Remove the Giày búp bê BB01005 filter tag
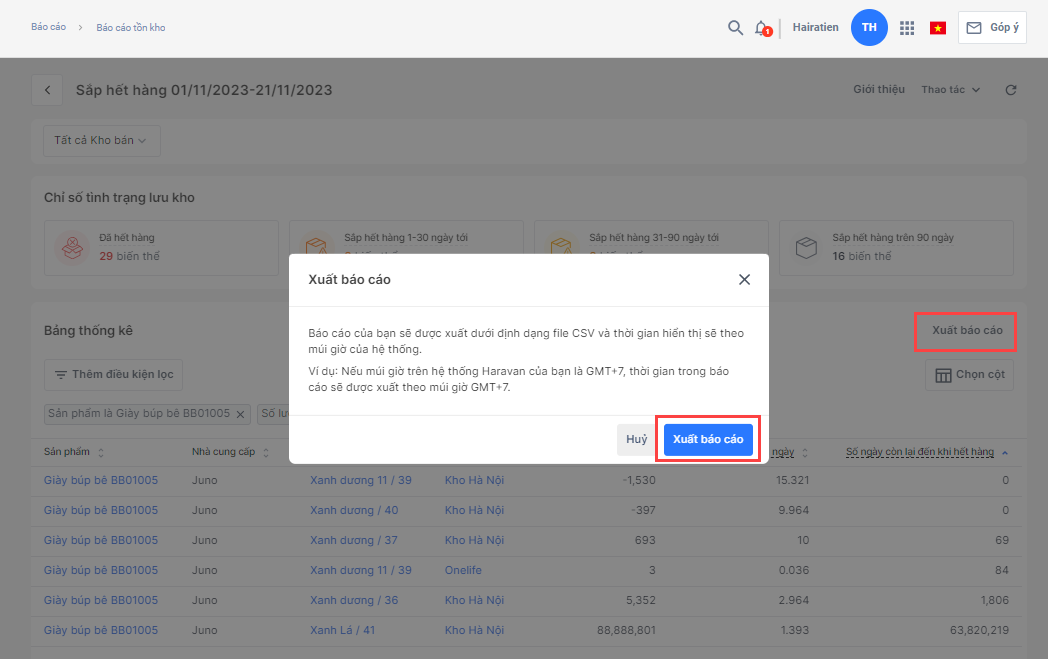 point(240,414)
